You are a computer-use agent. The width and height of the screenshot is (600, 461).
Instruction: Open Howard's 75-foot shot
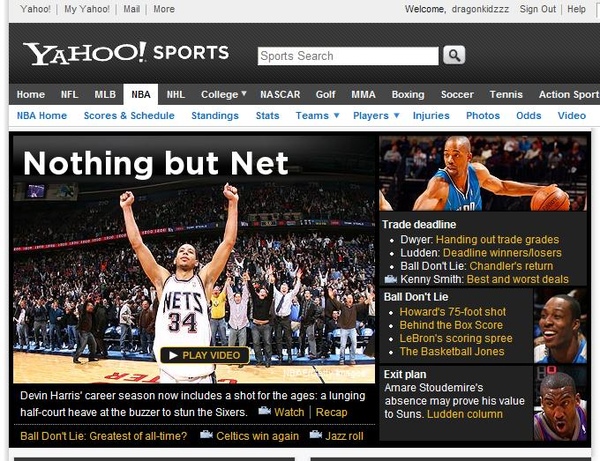pos(453,312)
